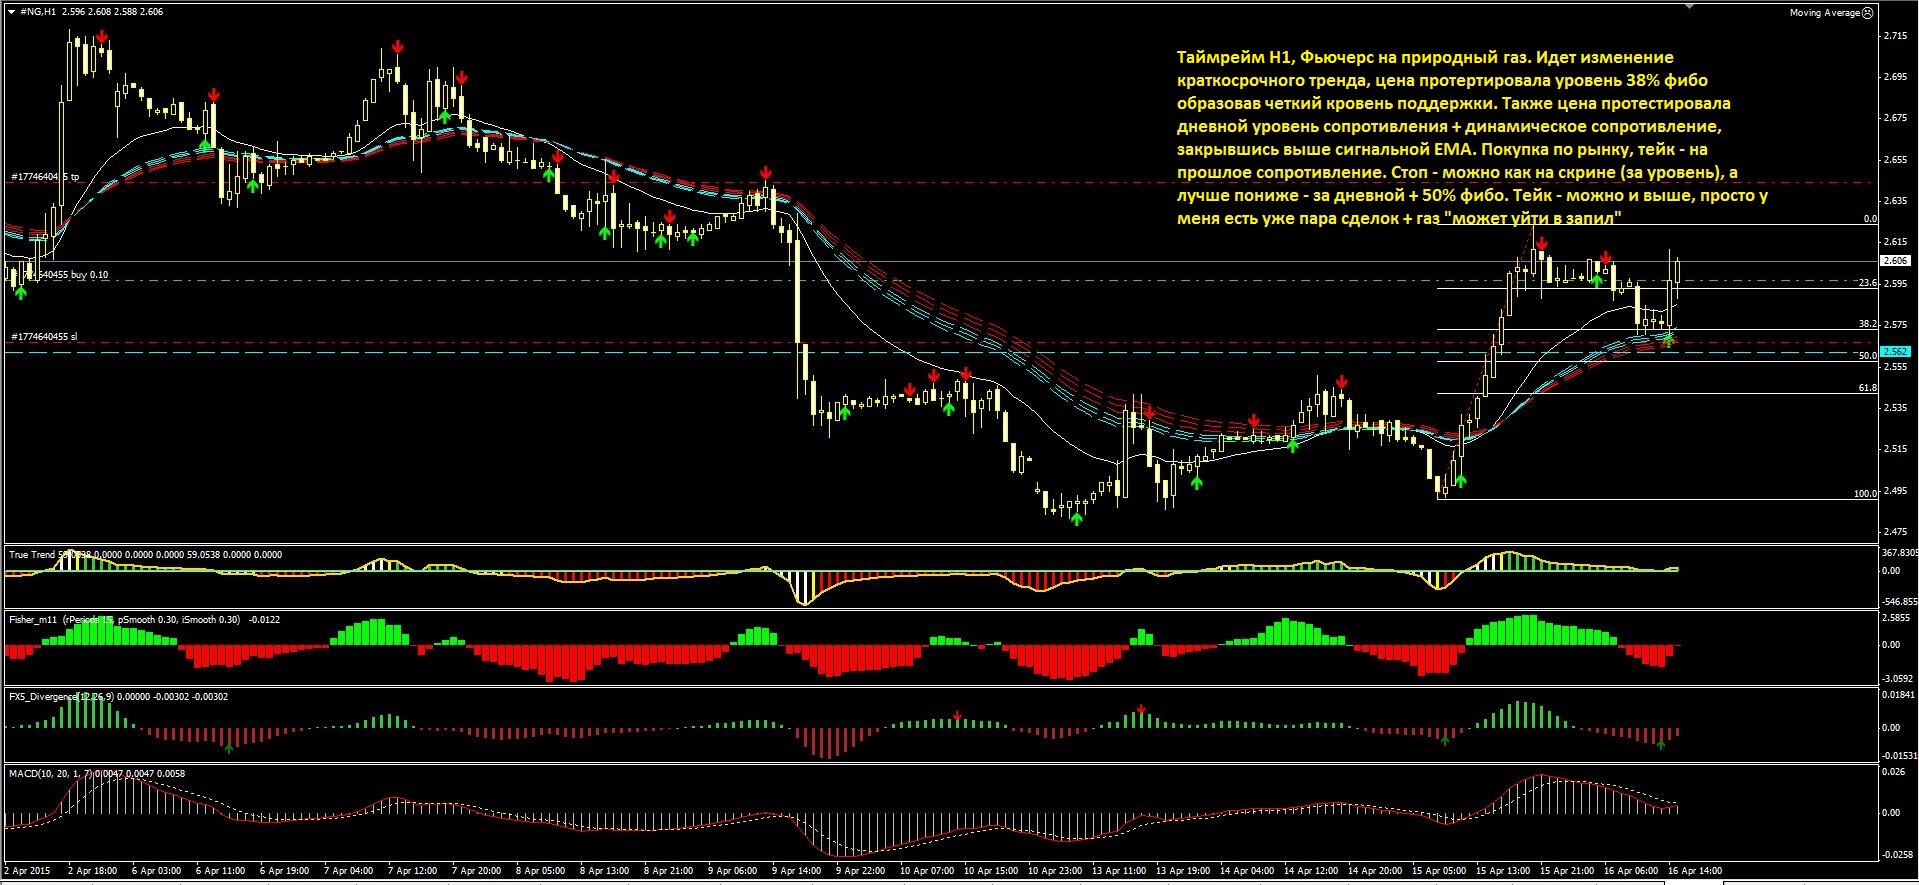This screenshot has width=1919, height=885.
Task: Open the dropdown arrow beside #NG,H1
Action: (11, 11)
